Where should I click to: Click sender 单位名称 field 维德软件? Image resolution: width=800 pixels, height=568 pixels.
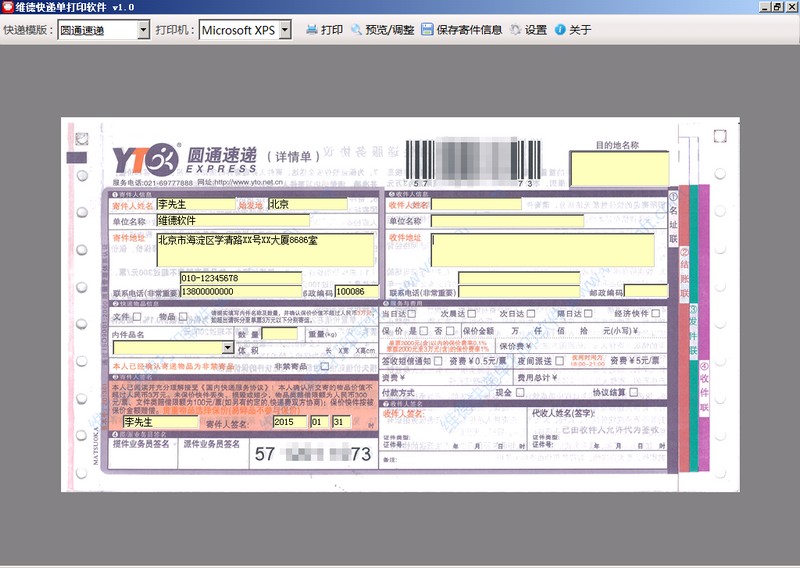233,220
